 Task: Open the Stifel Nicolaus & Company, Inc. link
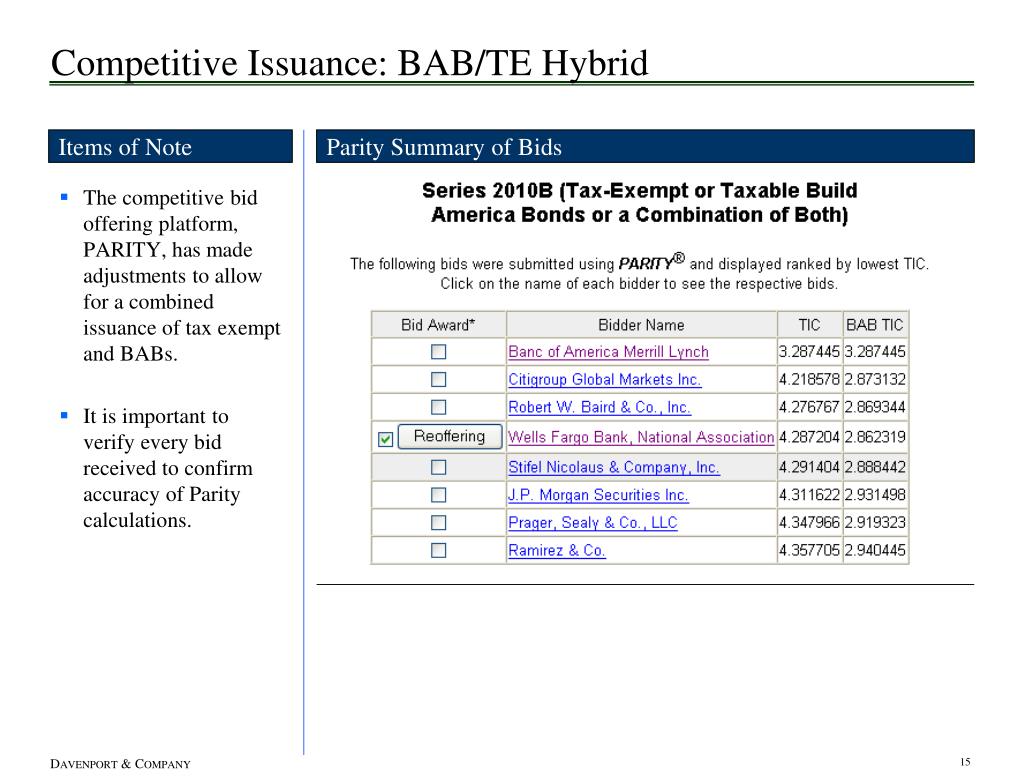(614, 468)
